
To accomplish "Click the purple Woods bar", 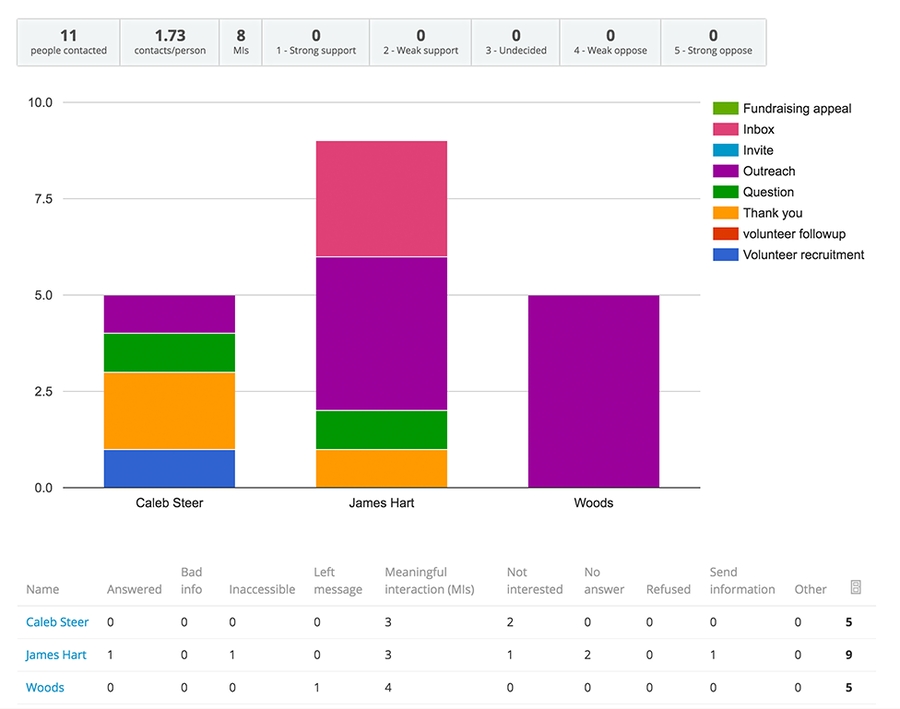I will click(x=593, y=391).
